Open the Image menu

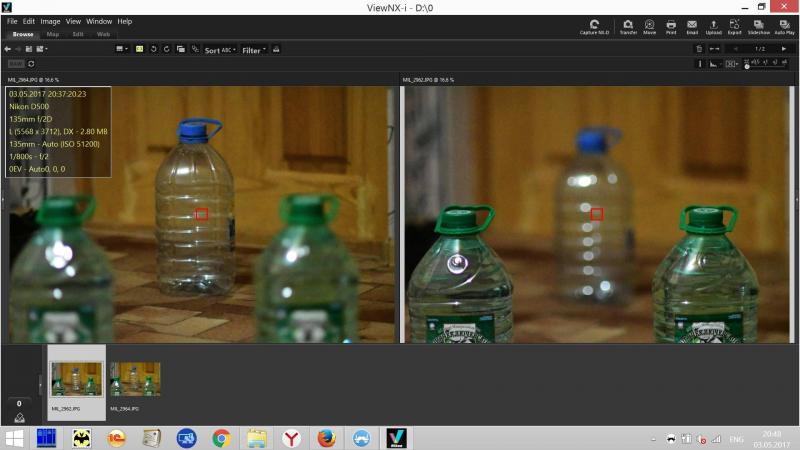click(x=50, y=21)
